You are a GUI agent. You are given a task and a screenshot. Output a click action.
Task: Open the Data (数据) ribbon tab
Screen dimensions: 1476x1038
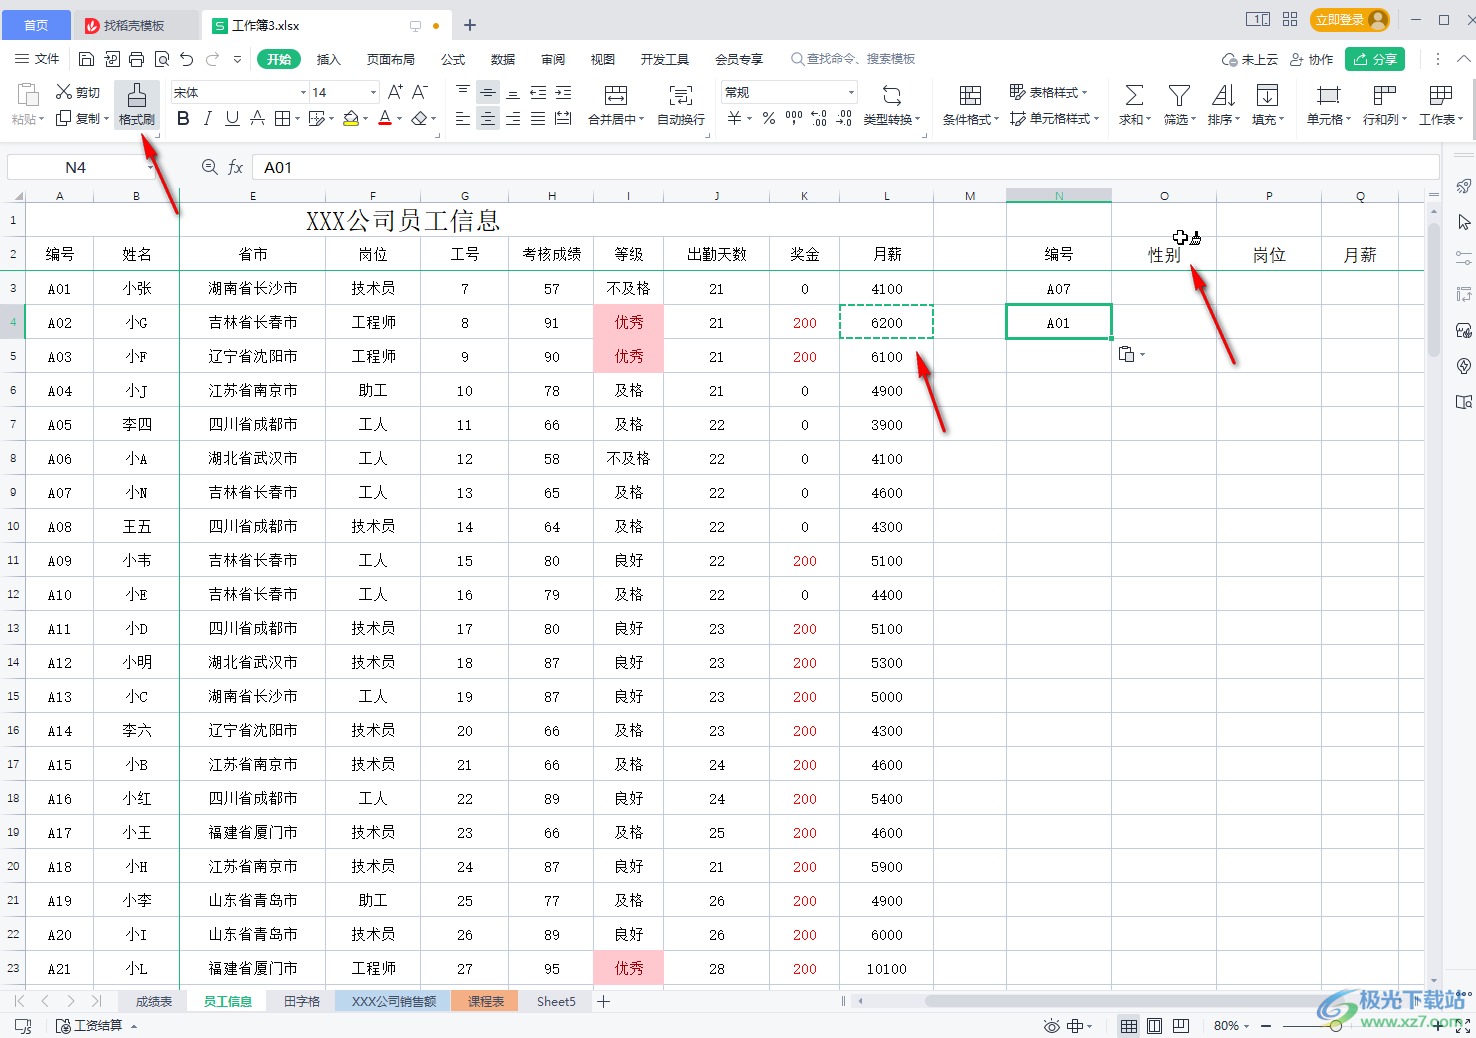503,59
